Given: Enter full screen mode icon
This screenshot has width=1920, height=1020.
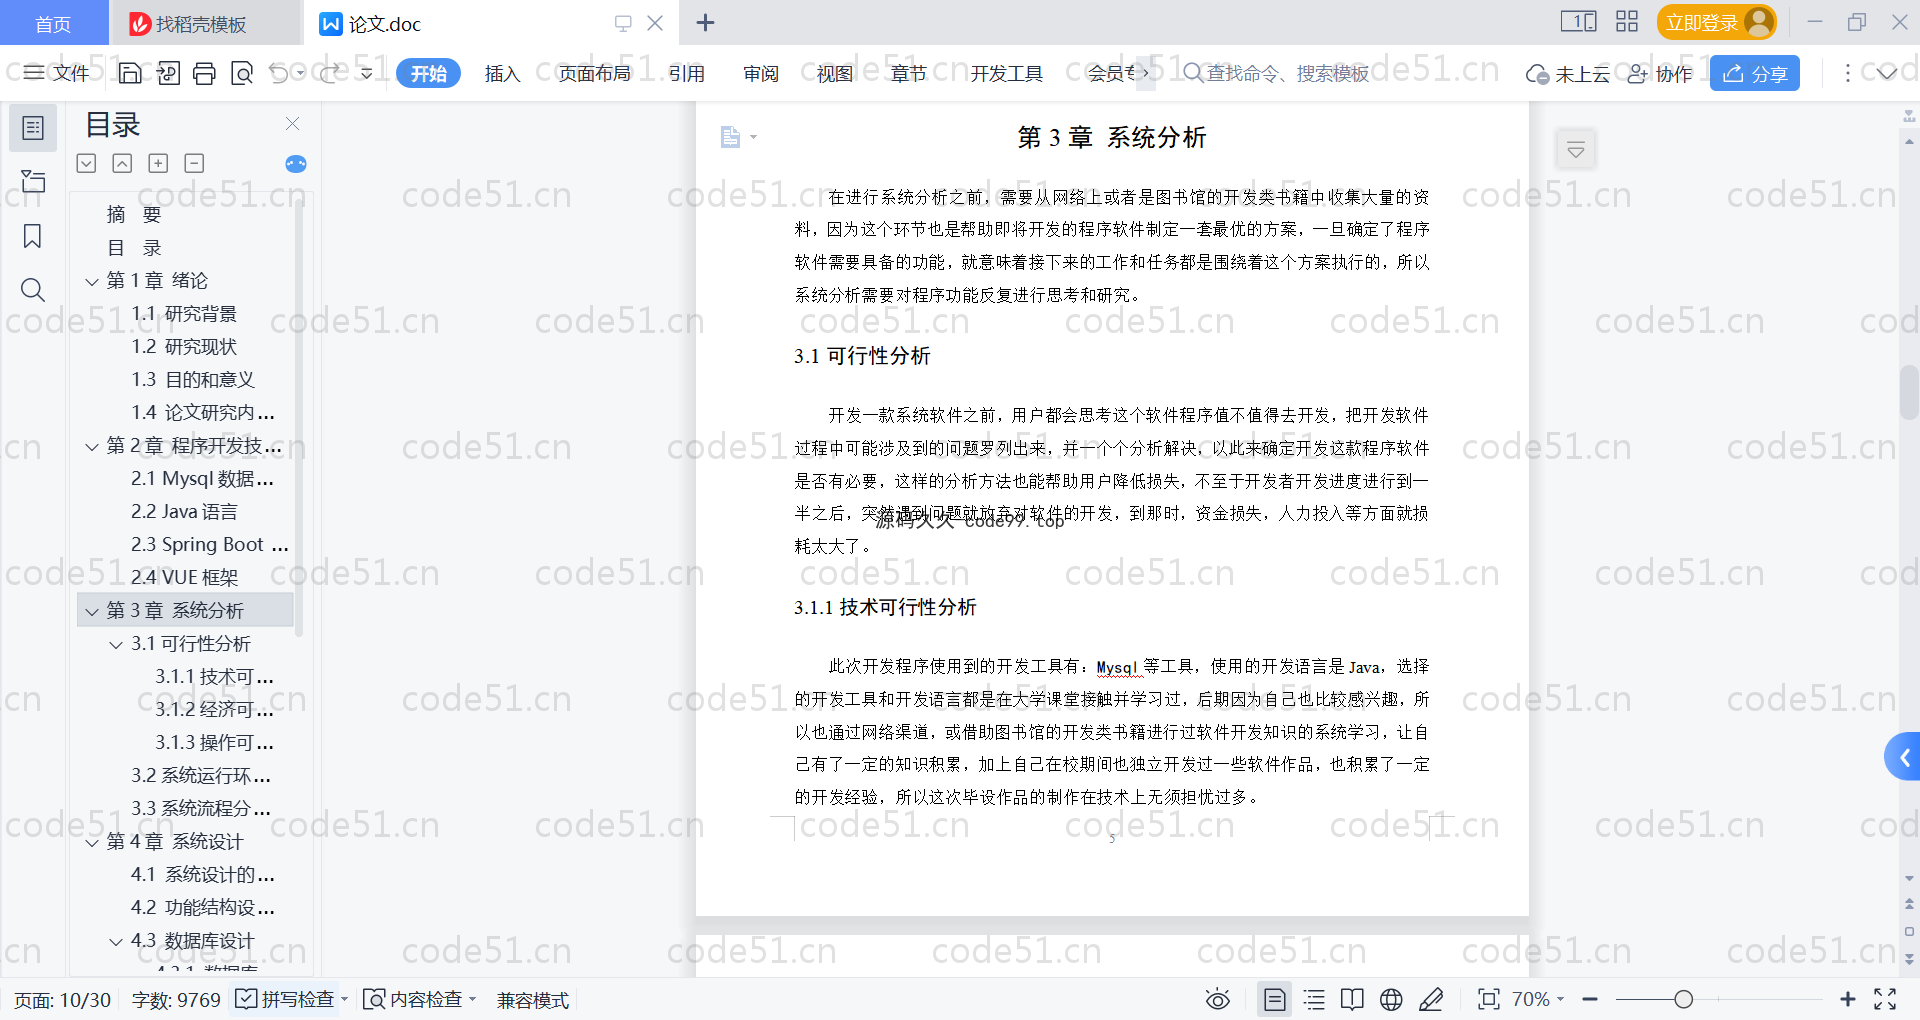Looking at the screenshot, I should coord(1885,999).
